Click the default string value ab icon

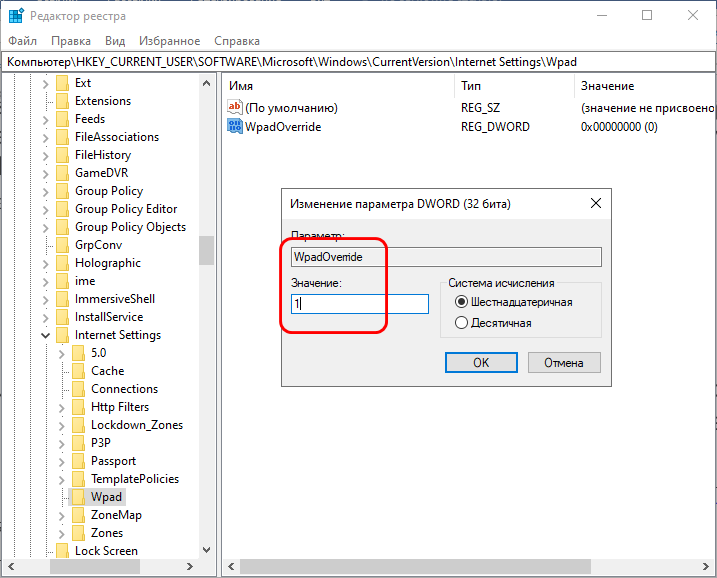click(x=235, y=107)
